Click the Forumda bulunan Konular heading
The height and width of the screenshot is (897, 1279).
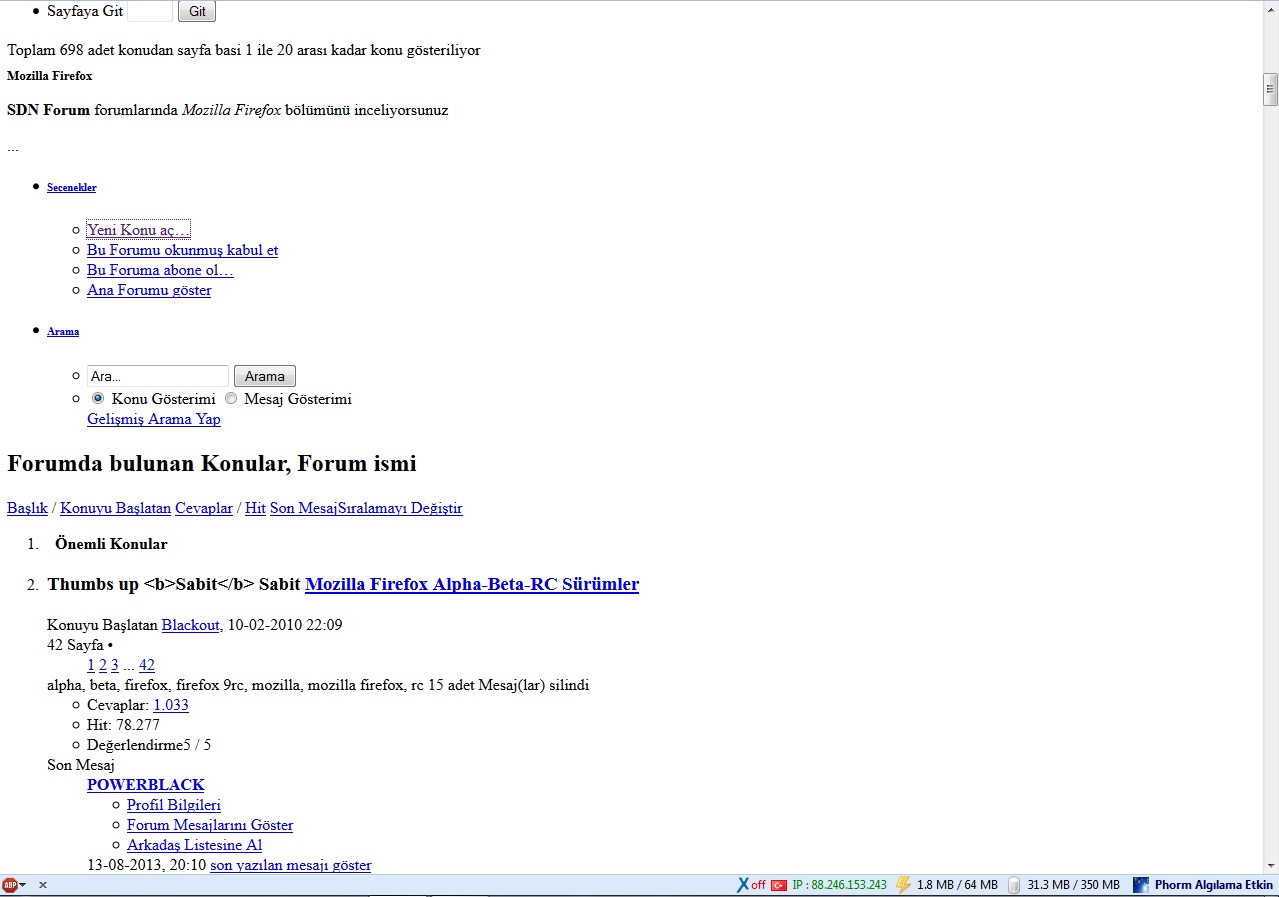(212, 464)
